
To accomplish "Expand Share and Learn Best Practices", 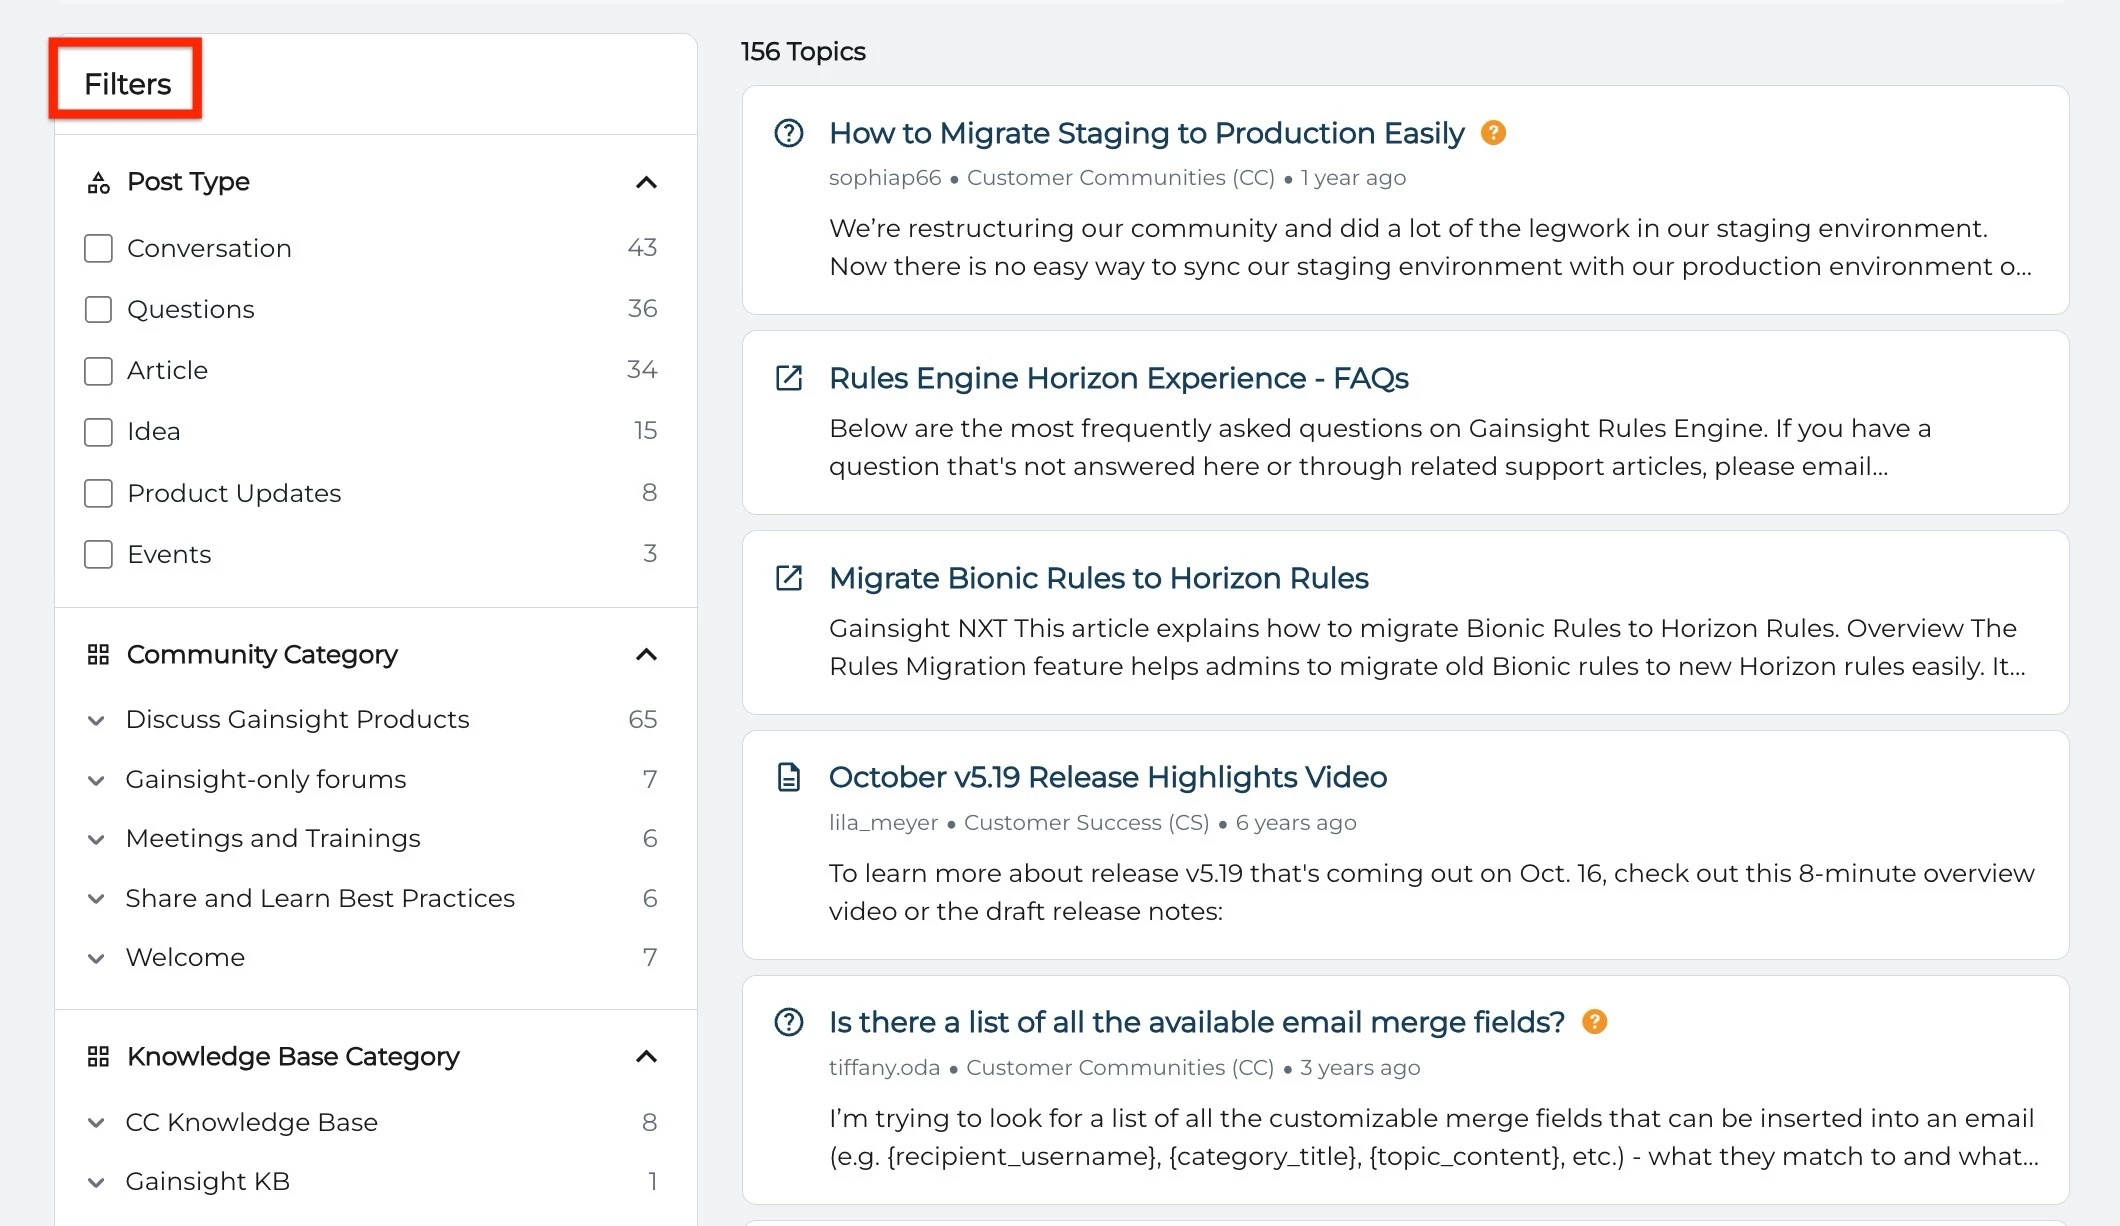I will (x=96, y=899).
